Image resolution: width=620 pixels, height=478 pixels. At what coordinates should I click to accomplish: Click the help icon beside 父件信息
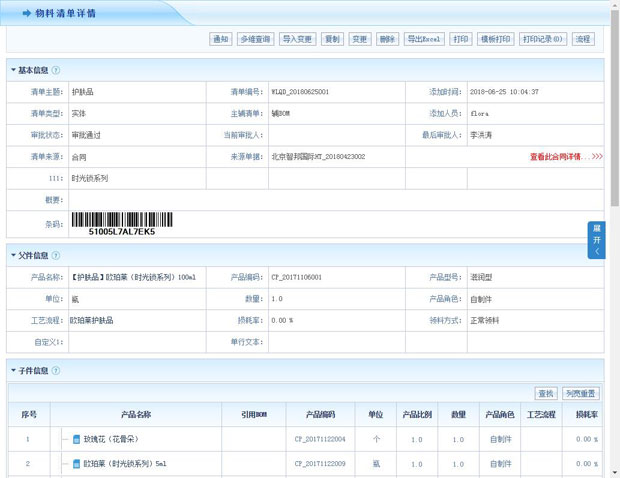56,255
